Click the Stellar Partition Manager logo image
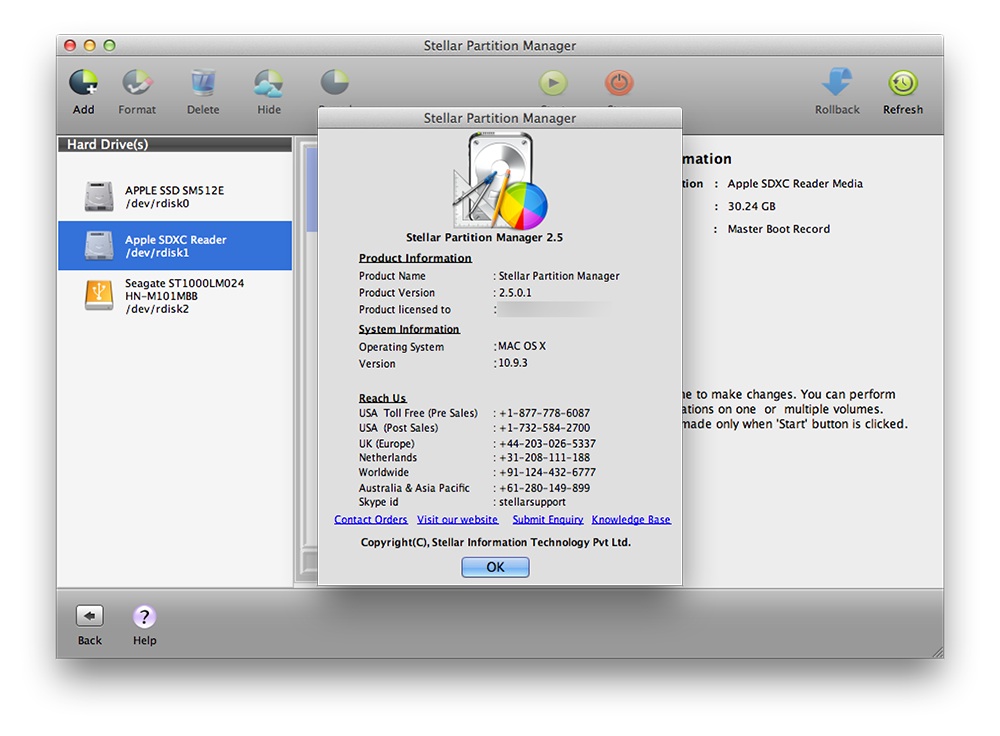The image size is (1000, 736). pos(500,181)
